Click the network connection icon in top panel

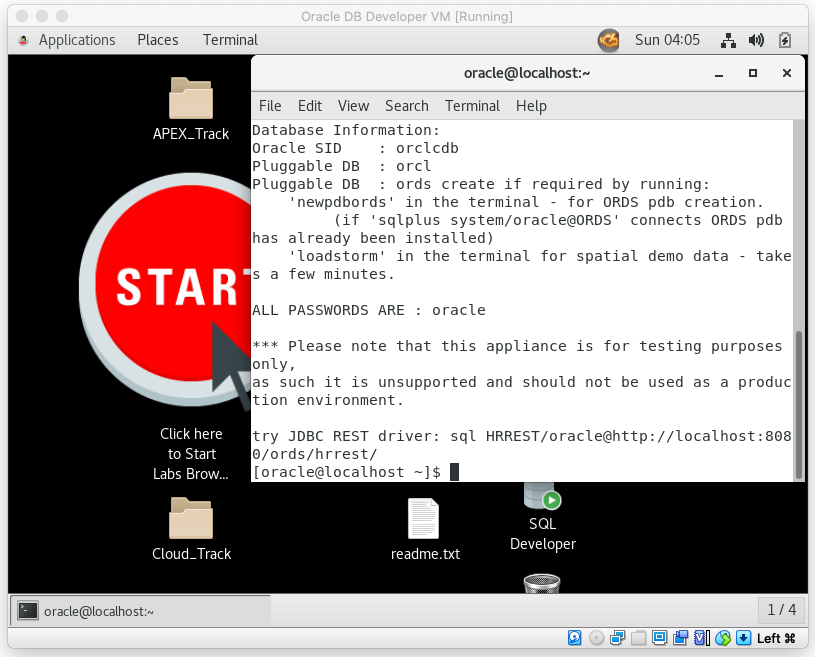[729, 40]
